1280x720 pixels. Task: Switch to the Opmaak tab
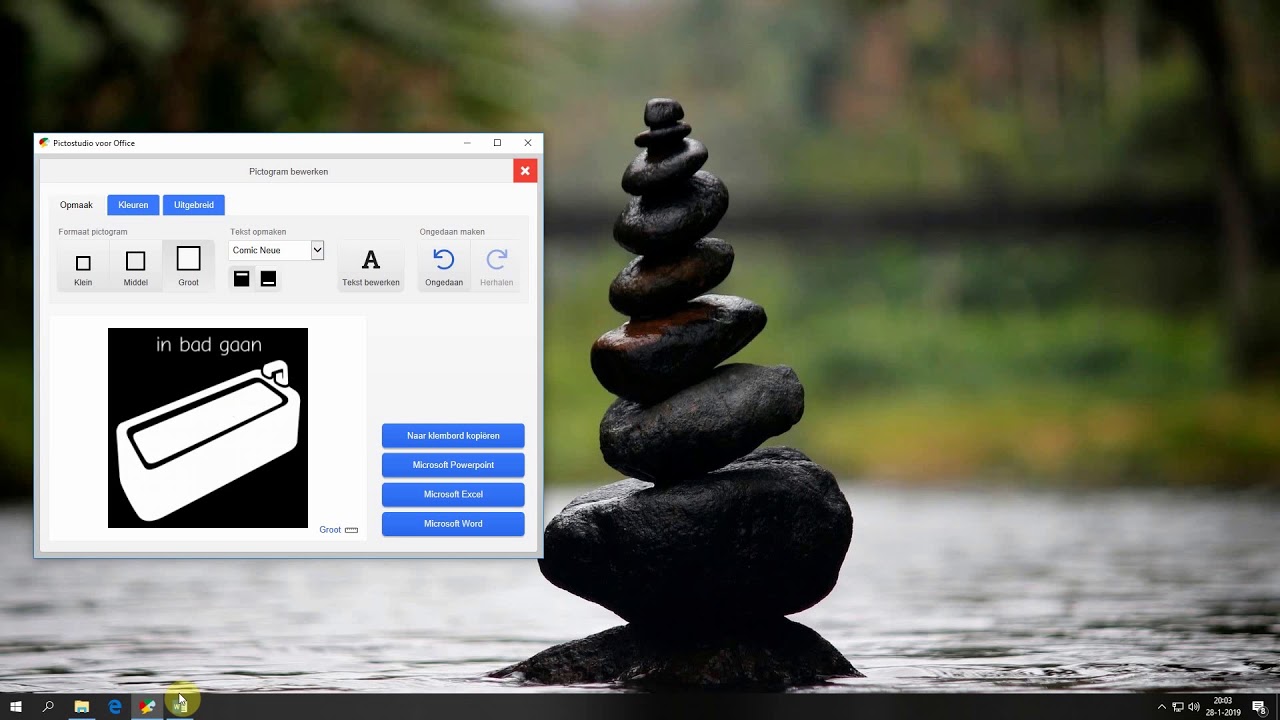(76, 205)
